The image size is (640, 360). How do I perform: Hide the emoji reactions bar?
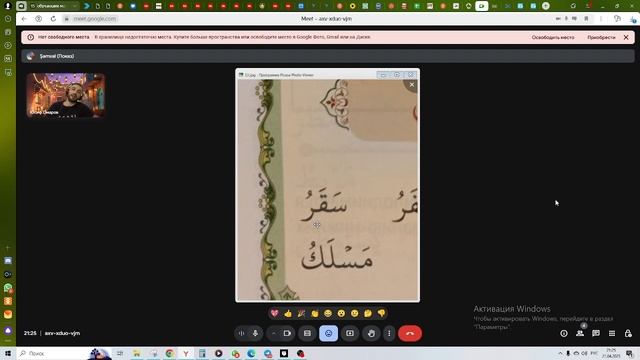pyautogui.click(x=329, y=333)
